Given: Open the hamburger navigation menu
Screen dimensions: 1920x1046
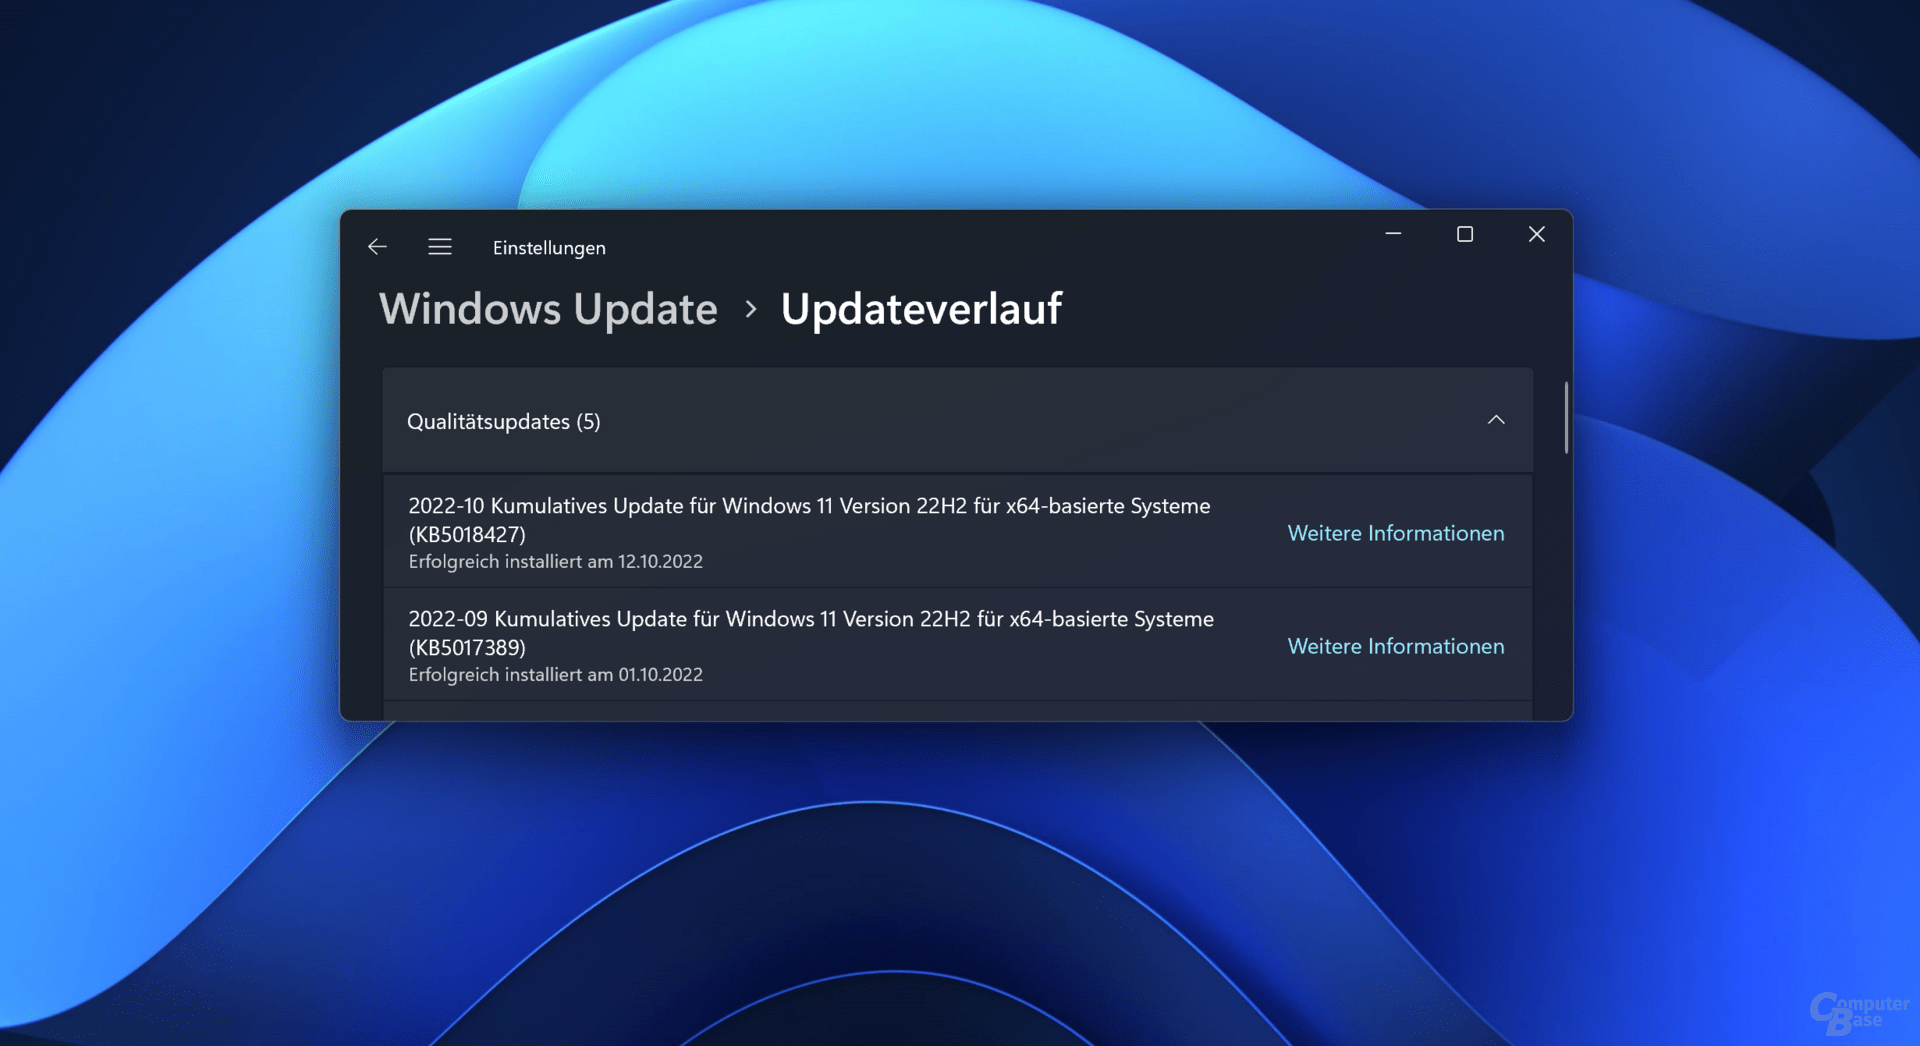Looking at the screenshot, I should (x=440, y=247).
